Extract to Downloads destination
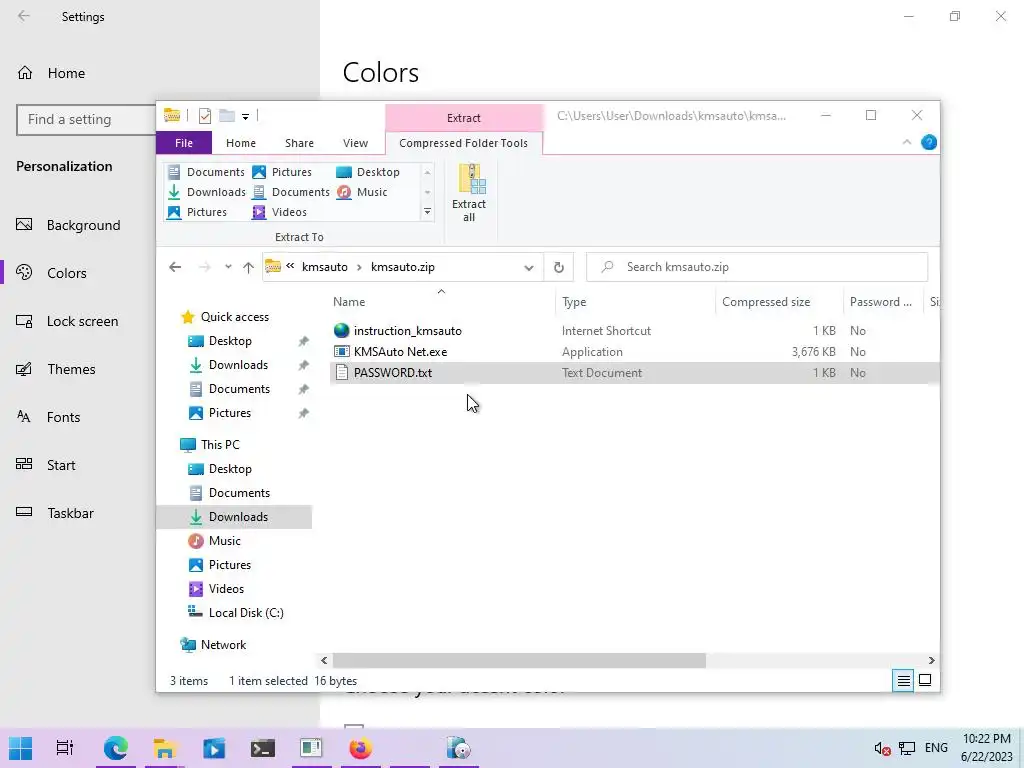The height and width of the screenshot is (768, 1024). point(206,192)
